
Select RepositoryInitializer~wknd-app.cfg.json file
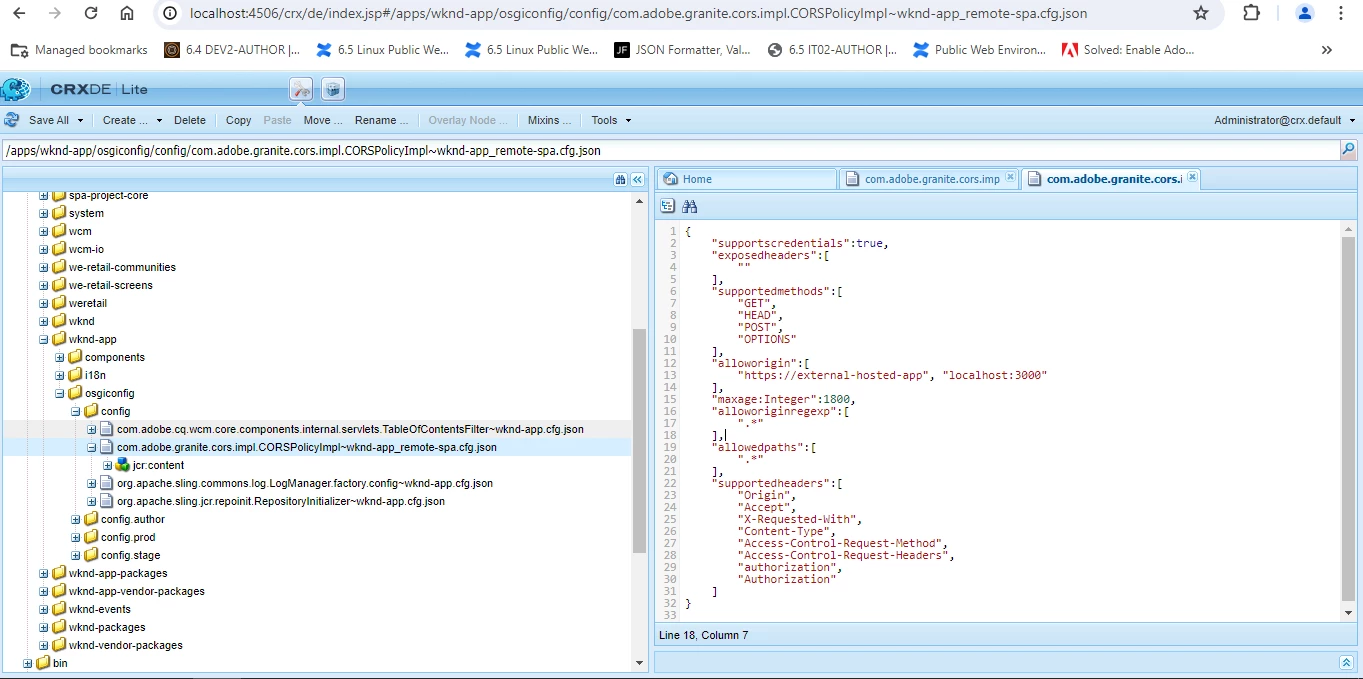tap(281, 501)
